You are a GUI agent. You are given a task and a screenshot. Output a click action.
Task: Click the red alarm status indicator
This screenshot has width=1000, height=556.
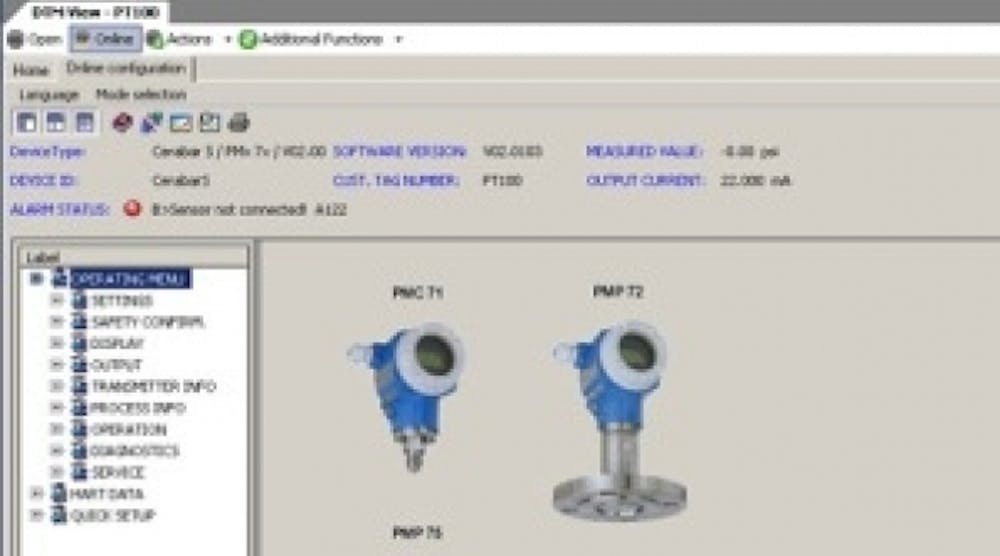[x=133, y=208]
